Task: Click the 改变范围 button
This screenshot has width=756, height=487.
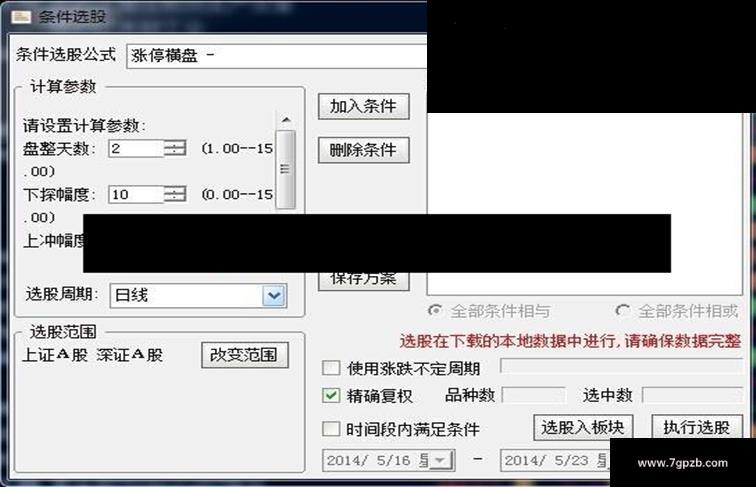Action: coord(245,355)
